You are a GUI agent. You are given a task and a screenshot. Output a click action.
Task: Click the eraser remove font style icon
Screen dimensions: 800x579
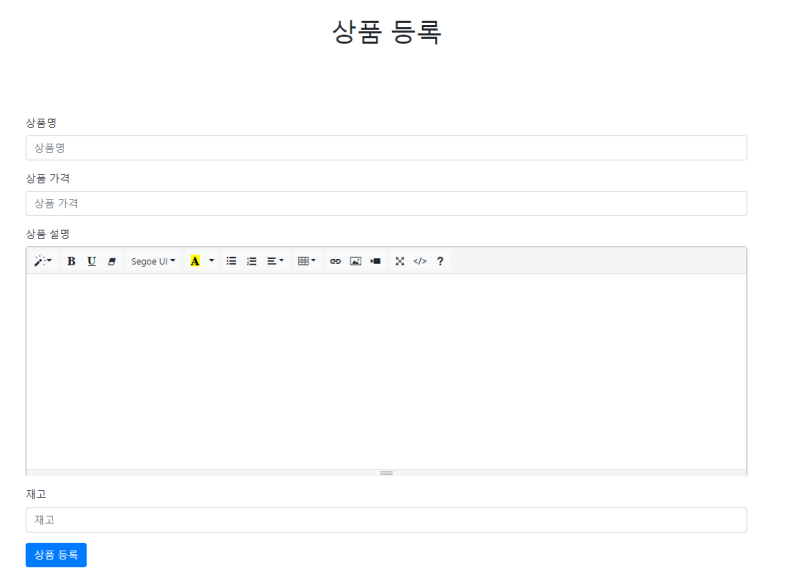(x=111, y=261)
